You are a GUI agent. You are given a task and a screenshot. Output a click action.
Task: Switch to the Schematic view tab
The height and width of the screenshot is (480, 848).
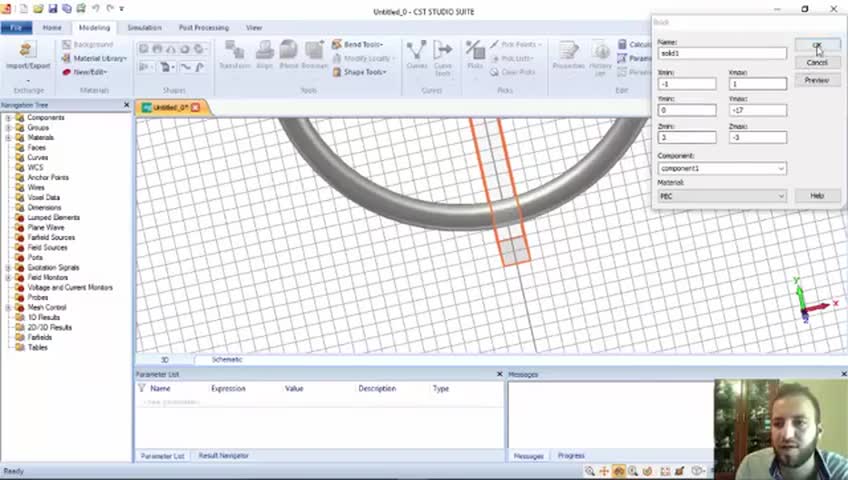pos(227,359)
